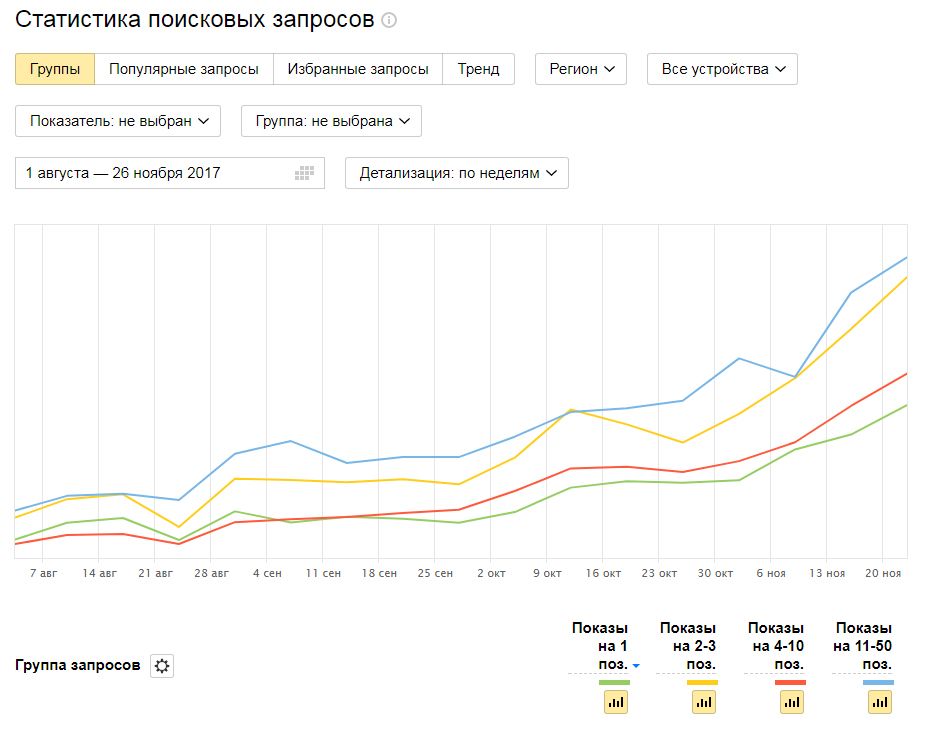Expand the Все устройства device filter
925x730 pixels.
[722, 69]
